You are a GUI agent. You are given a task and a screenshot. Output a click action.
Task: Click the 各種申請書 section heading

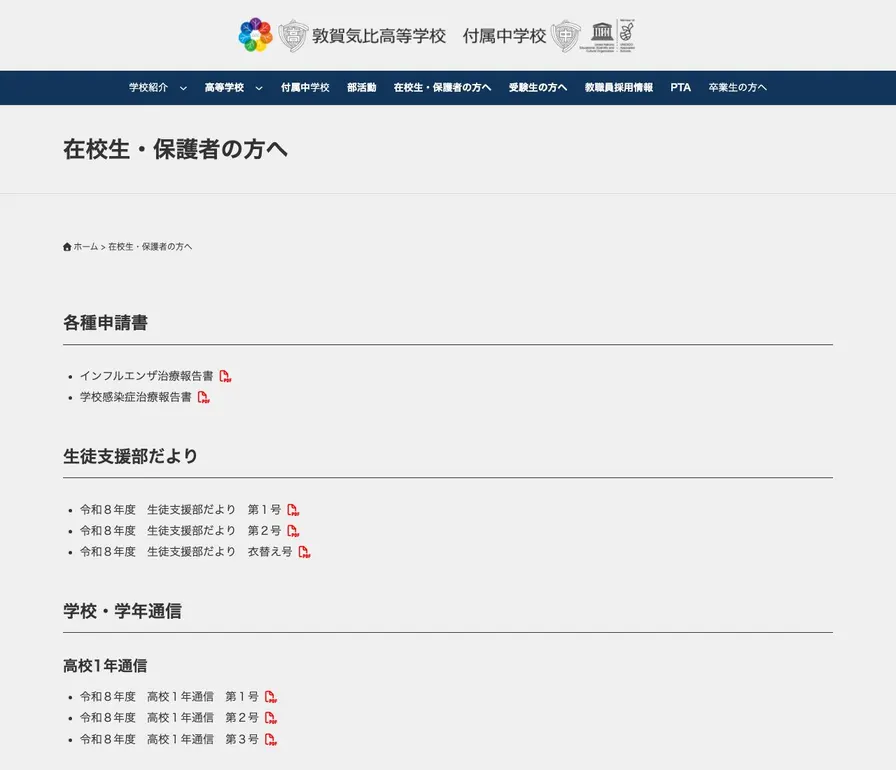tap(105, 323)
